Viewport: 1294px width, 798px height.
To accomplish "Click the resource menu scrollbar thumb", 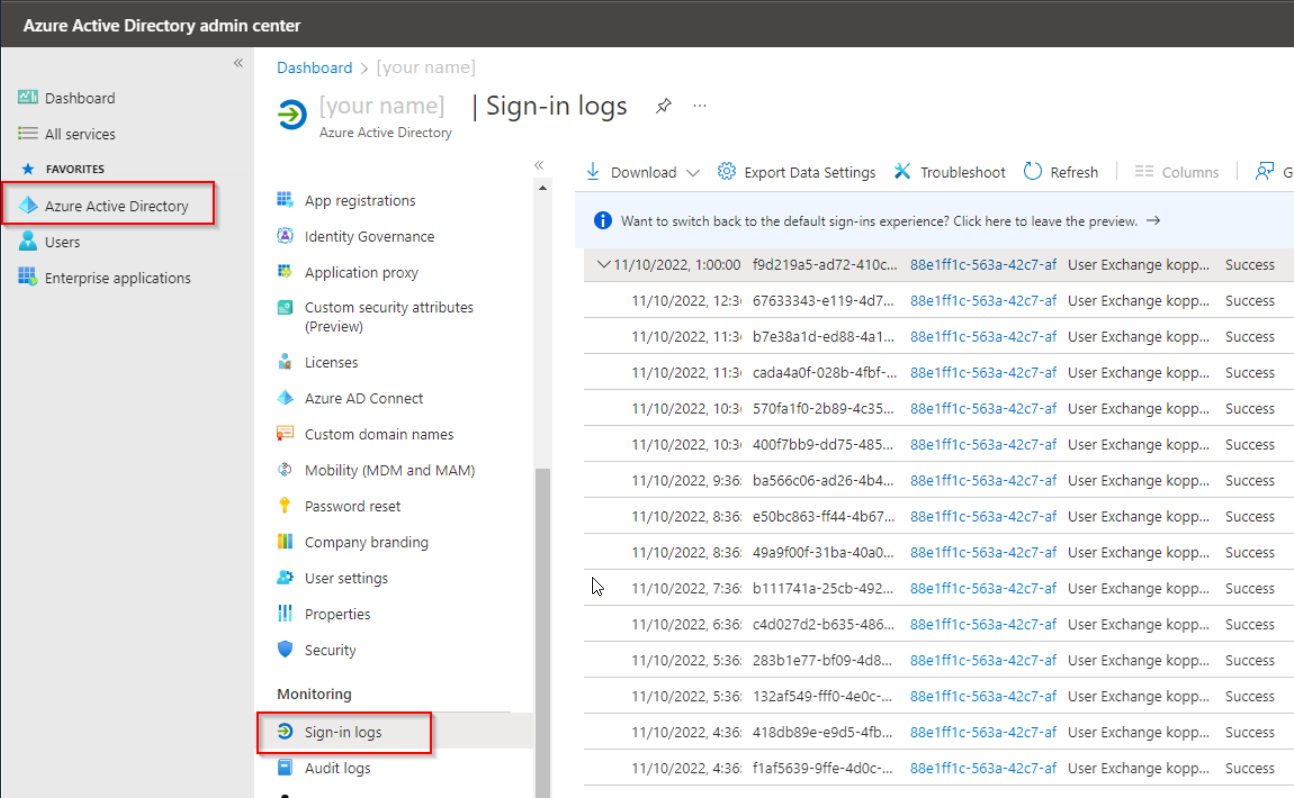I will tap(544, 632).
